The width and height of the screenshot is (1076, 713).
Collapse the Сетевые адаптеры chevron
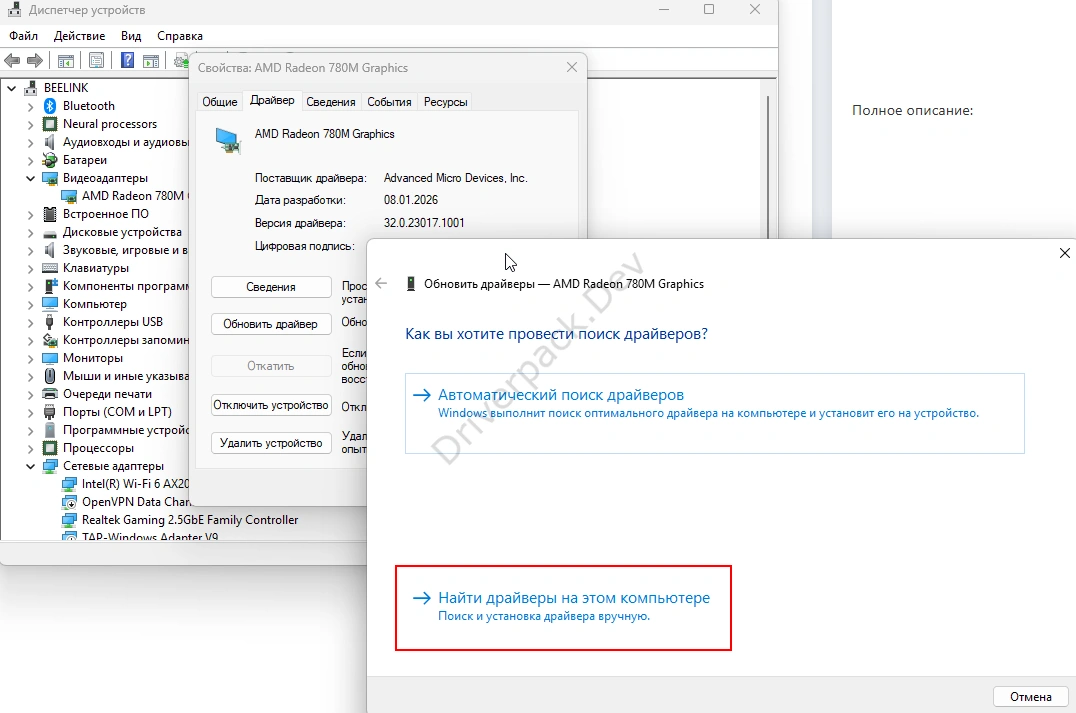coord(30,466)
